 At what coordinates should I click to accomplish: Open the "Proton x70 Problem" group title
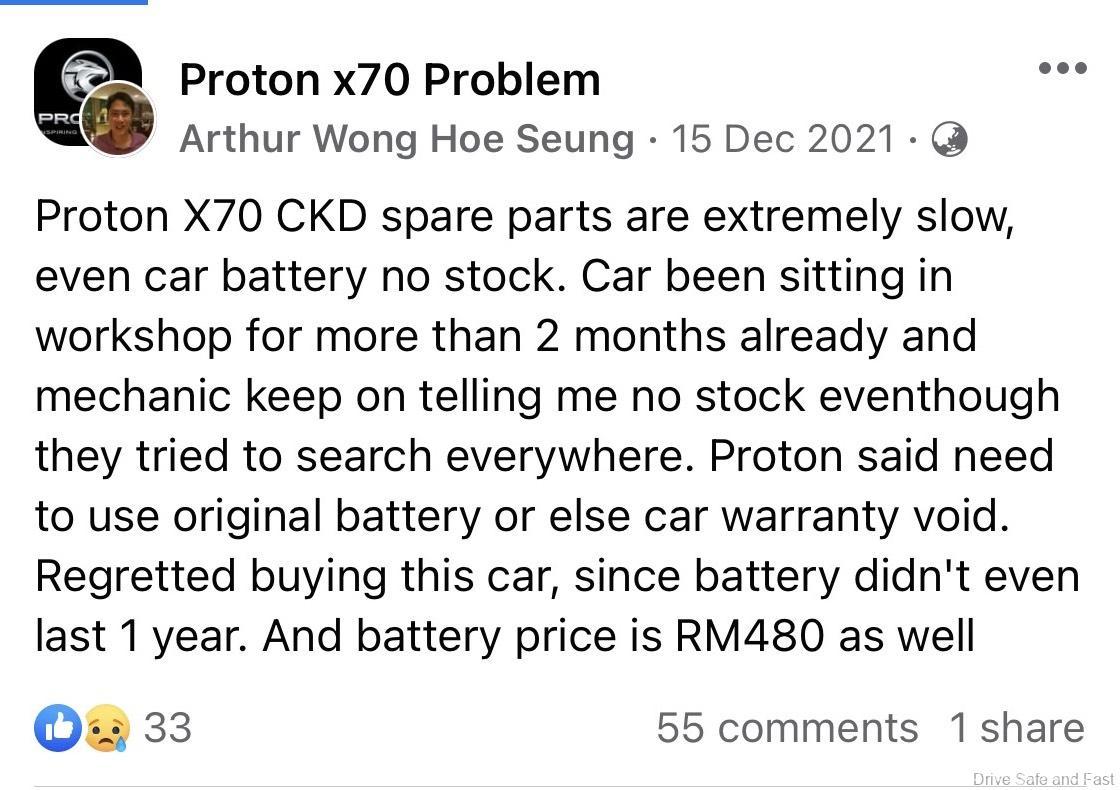[389, 79]
